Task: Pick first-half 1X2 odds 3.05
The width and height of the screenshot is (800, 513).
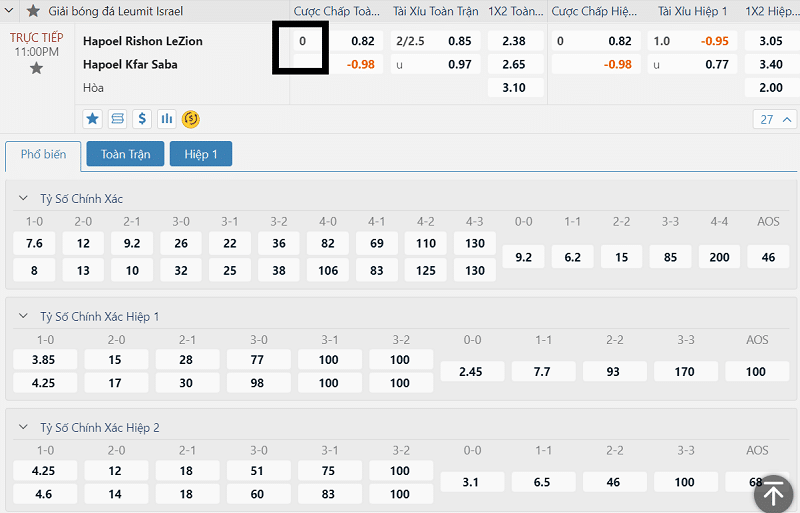Action: [772, 41]
